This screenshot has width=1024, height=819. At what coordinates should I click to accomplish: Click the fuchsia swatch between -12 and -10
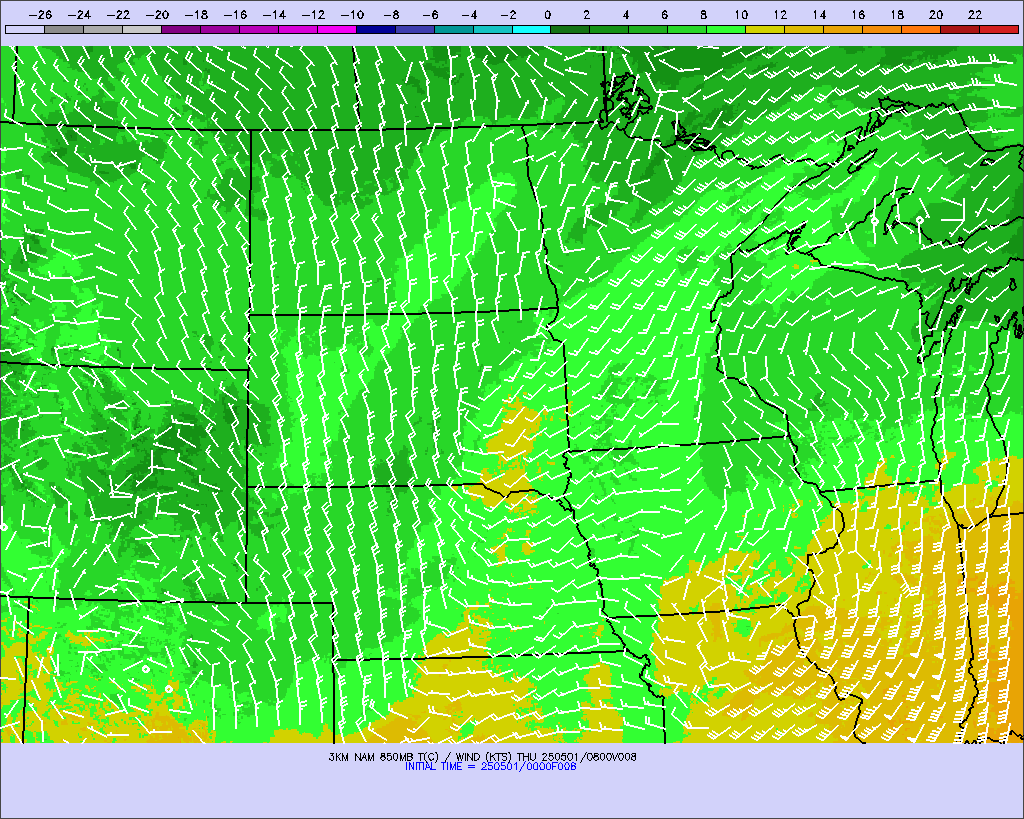(337, 29)
